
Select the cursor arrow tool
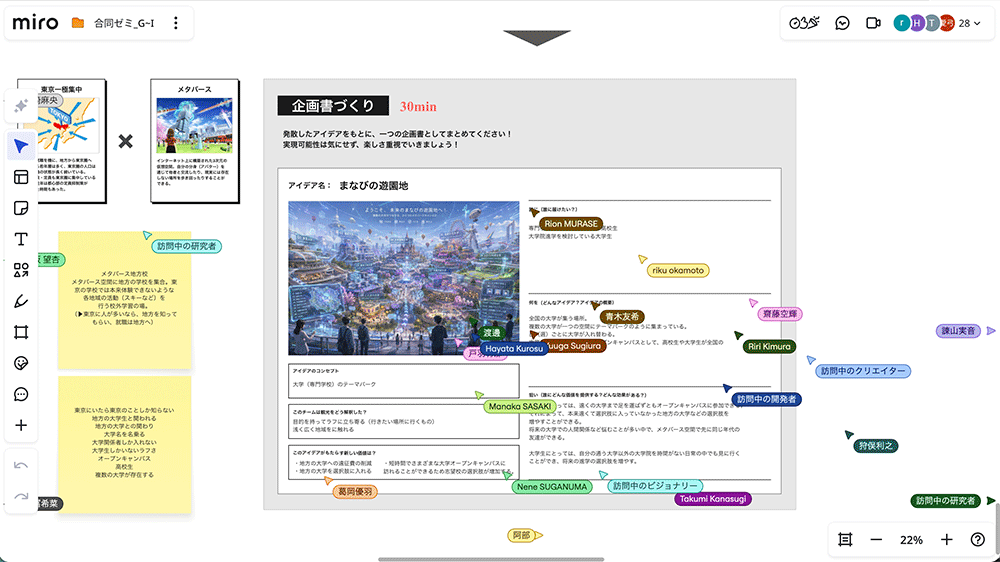pos(21,146)
